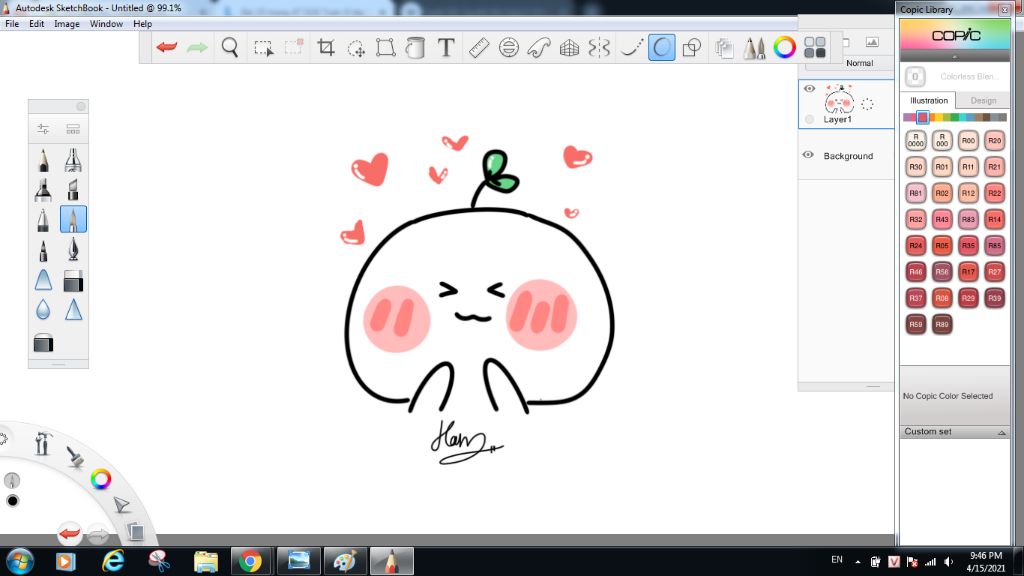Open Brush Properties sliders icon
This screenshot has width=1024, height=576.
(43, 129)
